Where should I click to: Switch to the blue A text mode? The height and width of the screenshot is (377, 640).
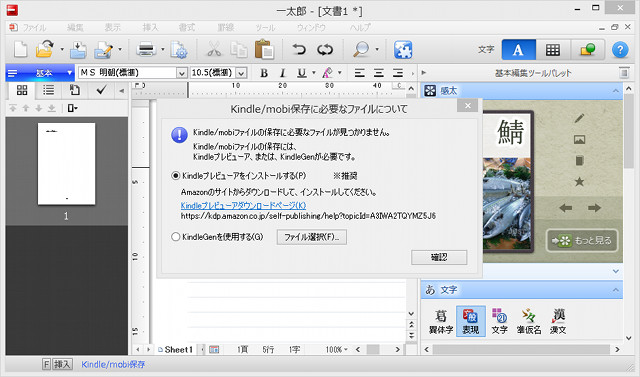(518, 50)
